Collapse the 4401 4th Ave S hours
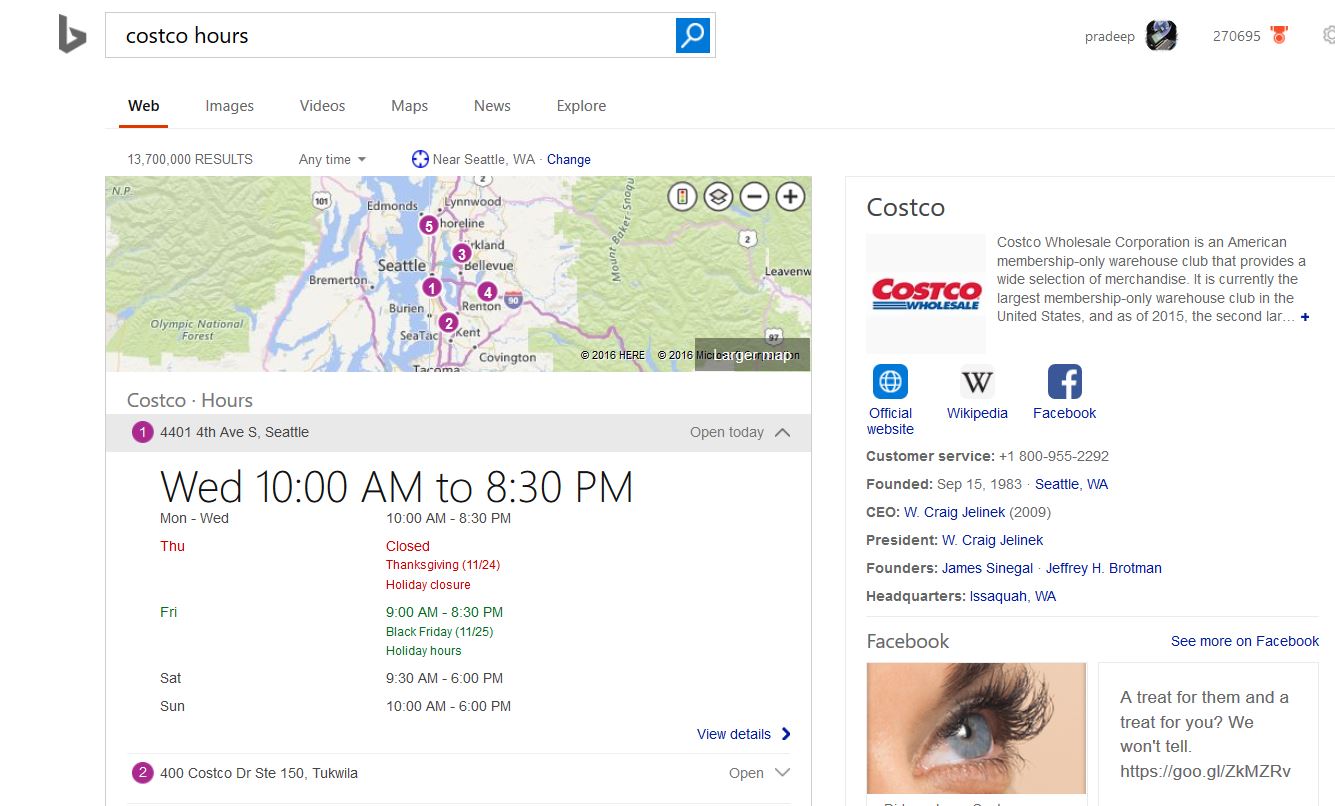Image resolution: width=1335 pixels, height=806 pixels. pyautogui.click(x=783, y=432)
